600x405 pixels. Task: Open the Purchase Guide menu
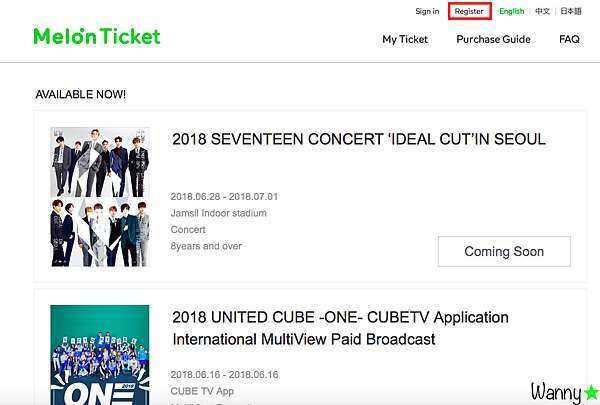493,39
